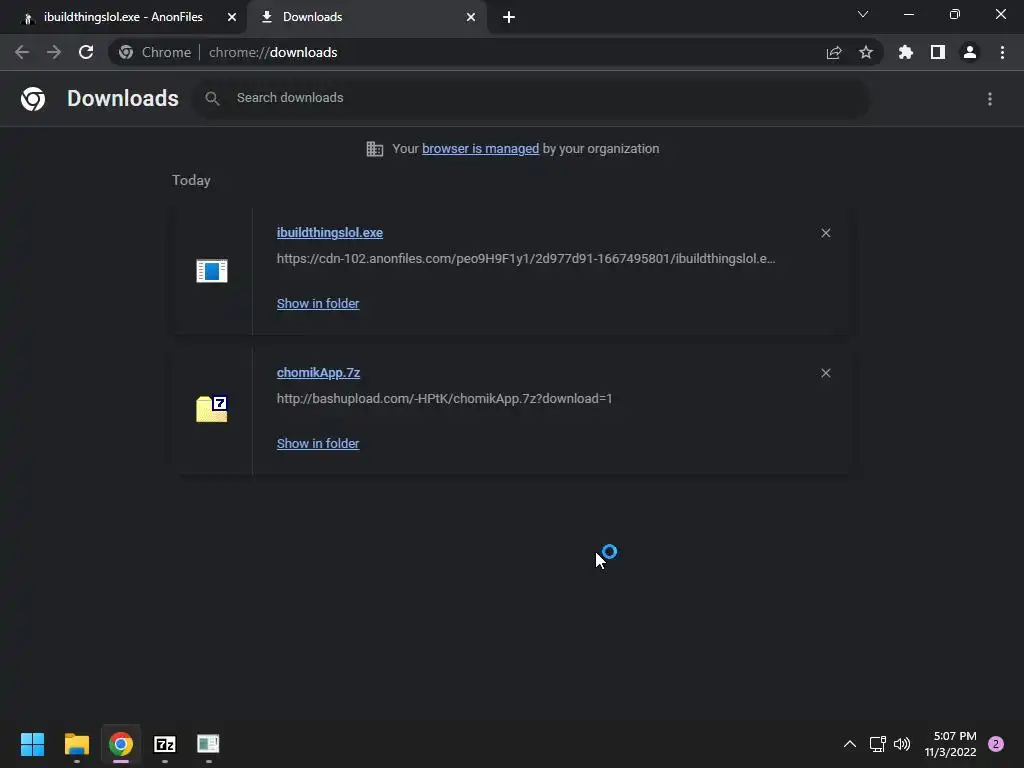
Task: Click the managed organization building icon
Action: (375, 149)
